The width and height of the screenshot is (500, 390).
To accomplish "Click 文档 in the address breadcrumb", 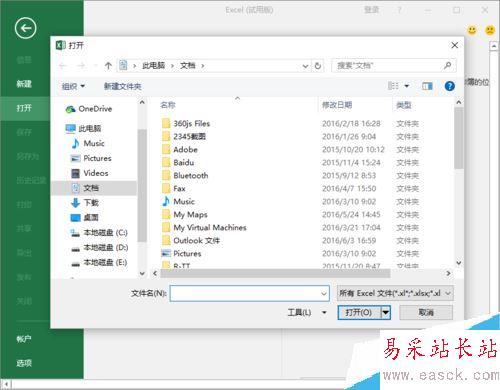I will [187, 66].
